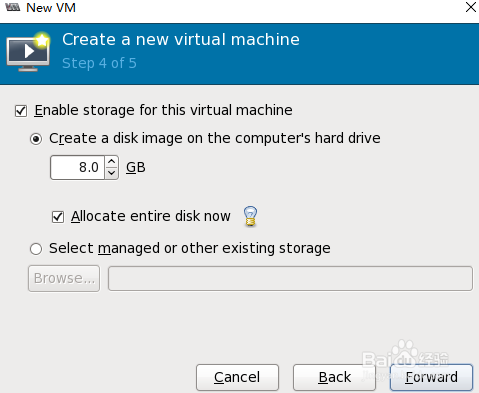The width and height of the screenshot is (479, 393).
Task: Click the virtual machine monitor icon
Action: coord(29,52)
